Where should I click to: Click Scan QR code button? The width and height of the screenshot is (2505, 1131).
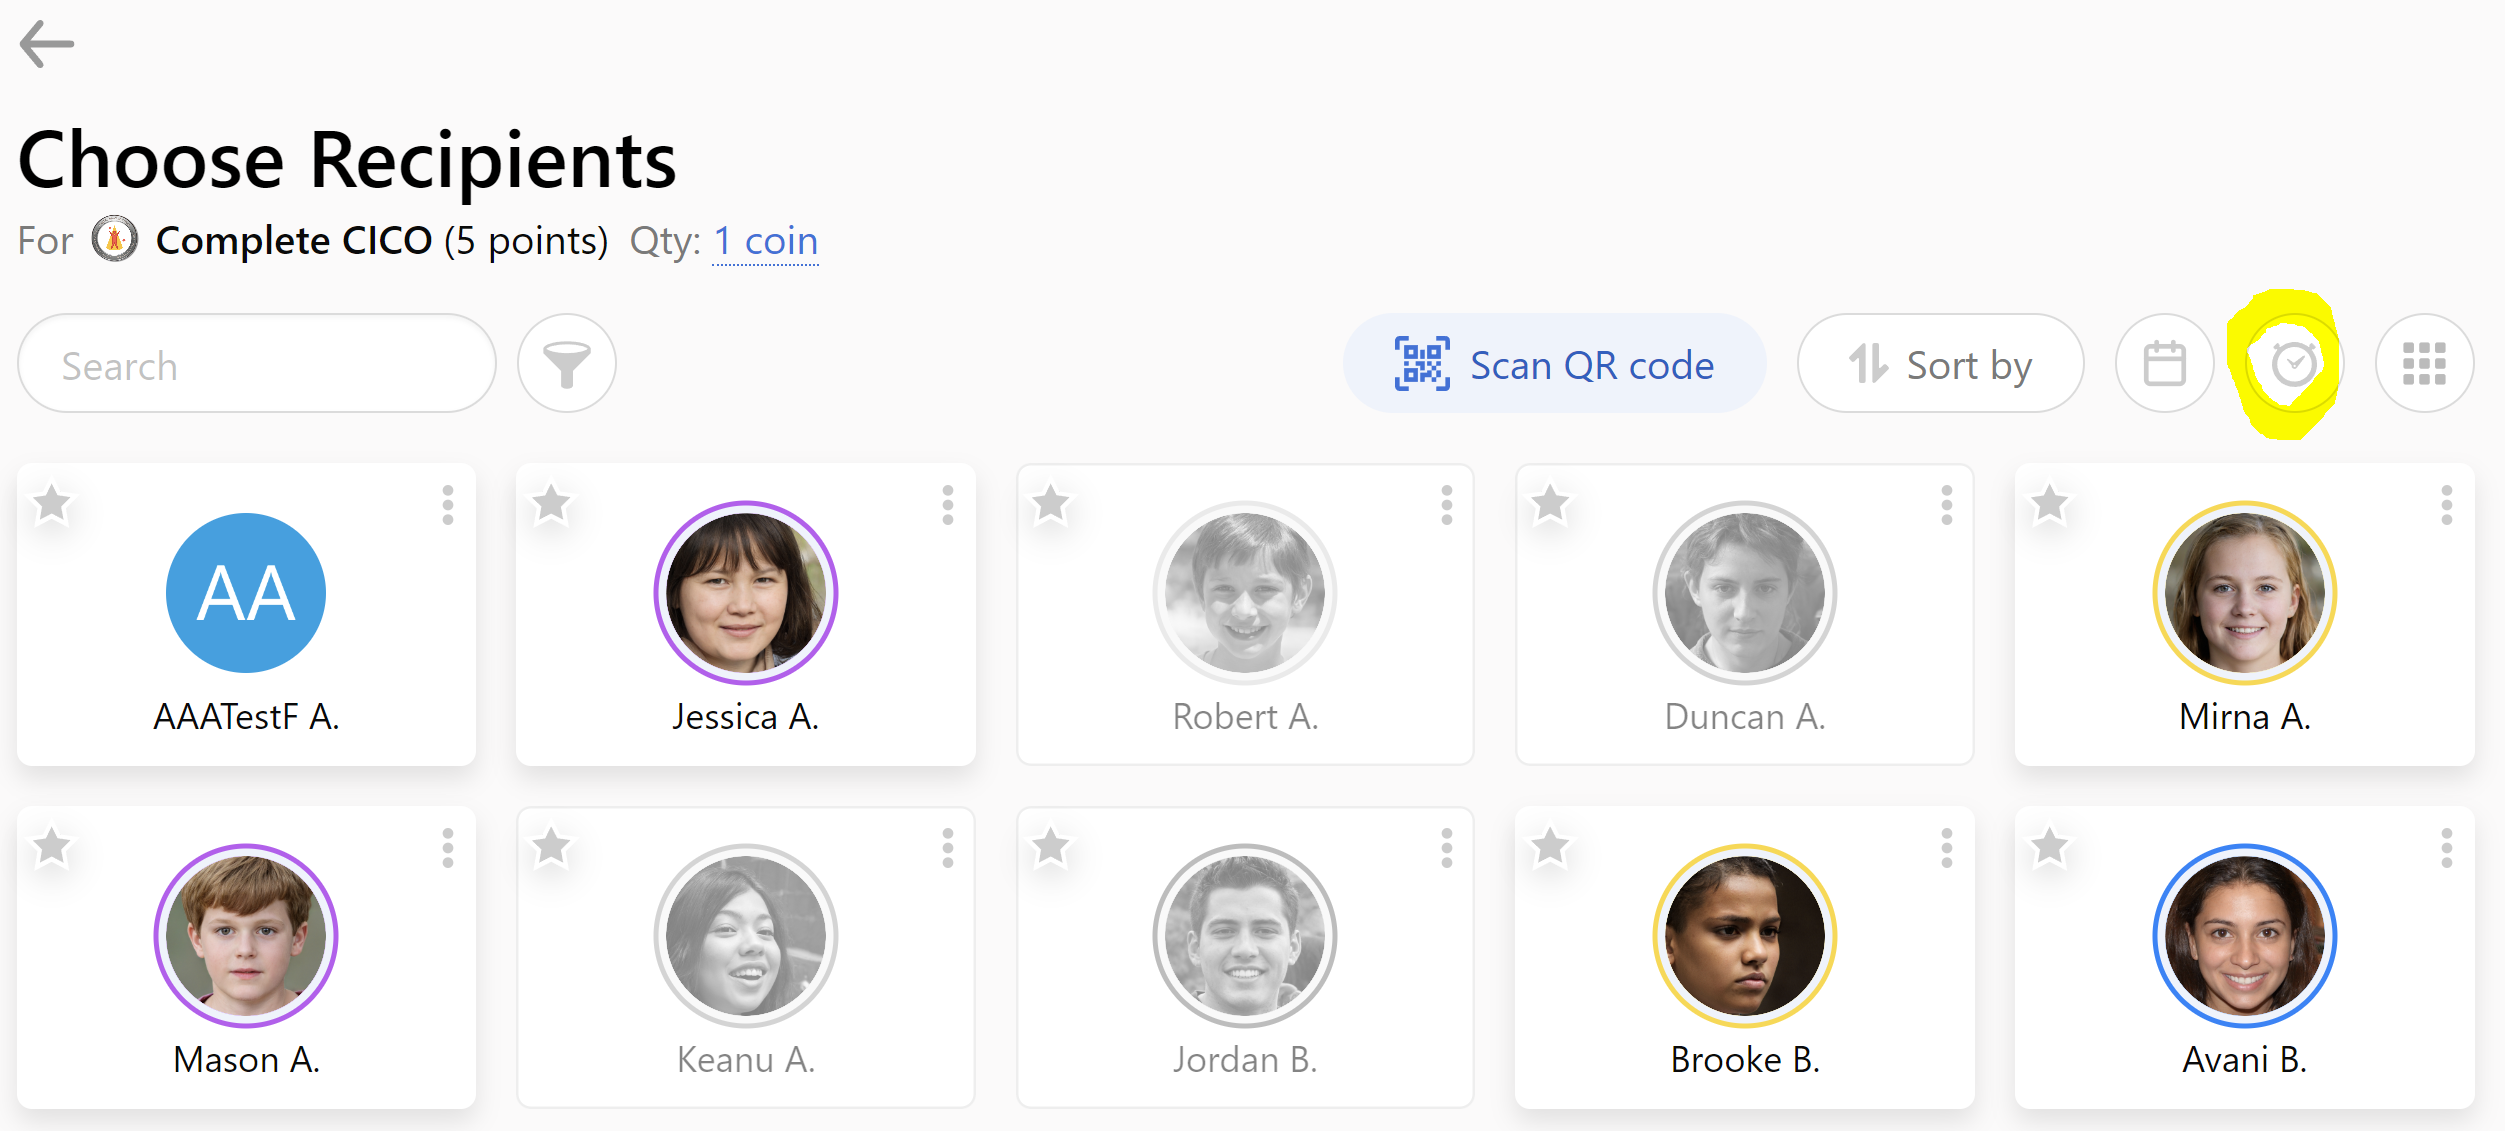click(1554, 363)
